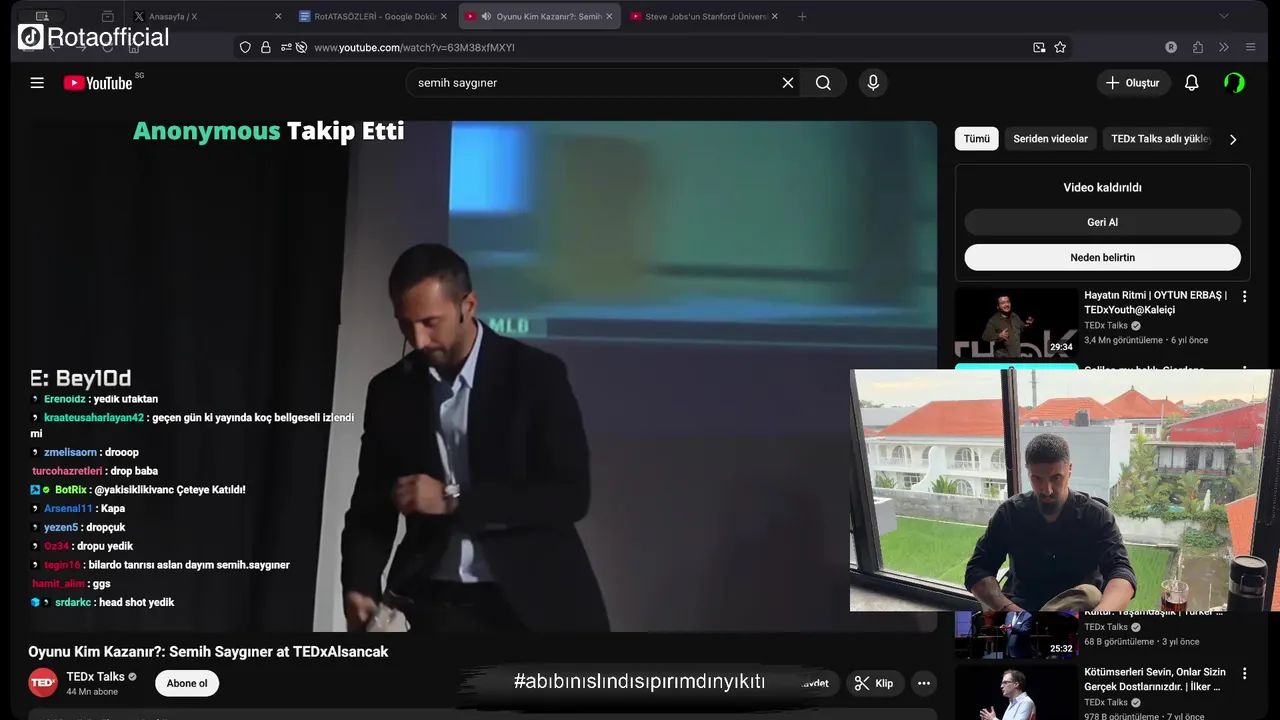Create content with Oluştur button
1280x720 pixels.
point(1133,83)
